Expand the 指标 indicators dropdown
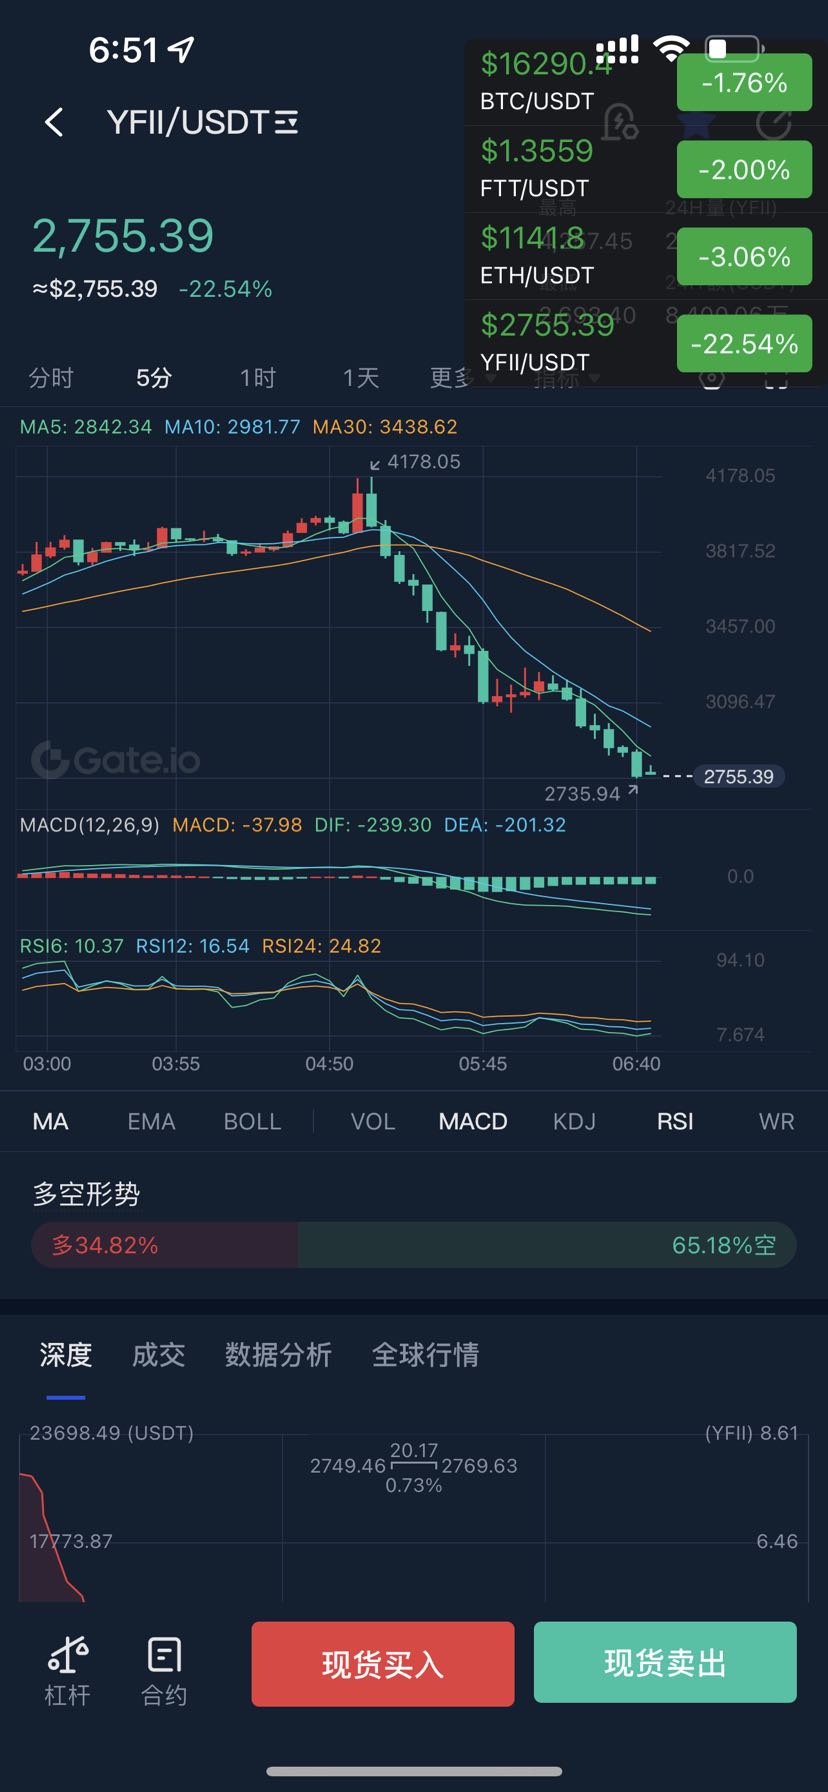The width and height of the screenshot is (828, 1792). [566, 379]
